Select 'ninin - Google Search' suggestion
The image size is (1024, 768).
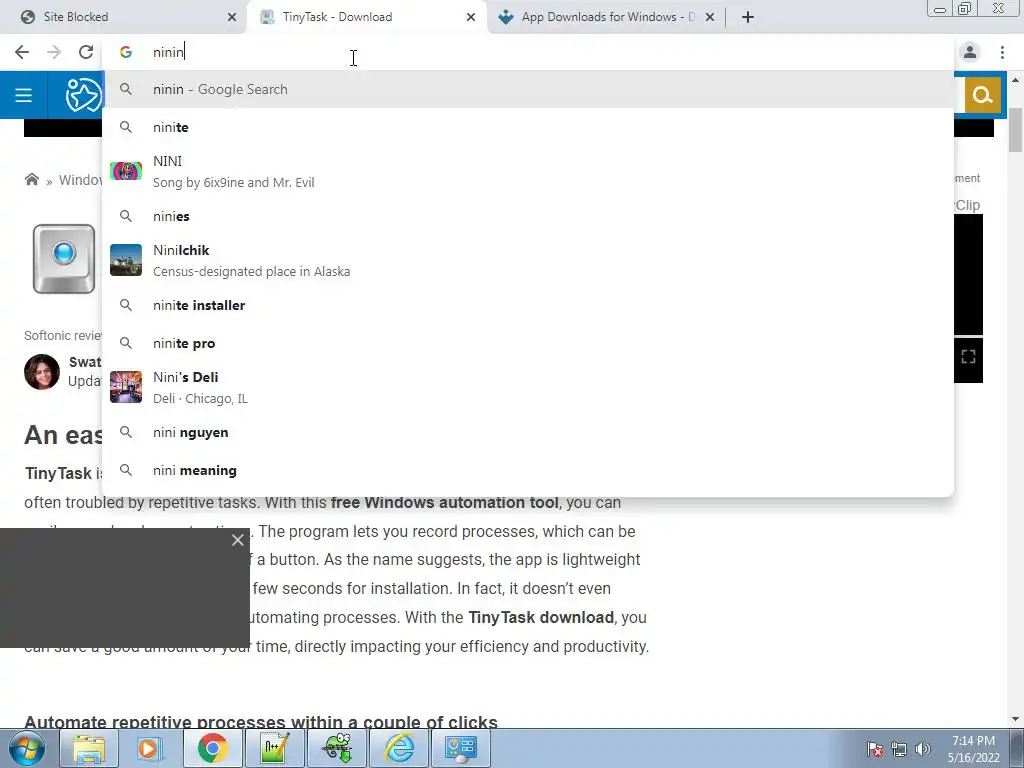click(528, 89)
